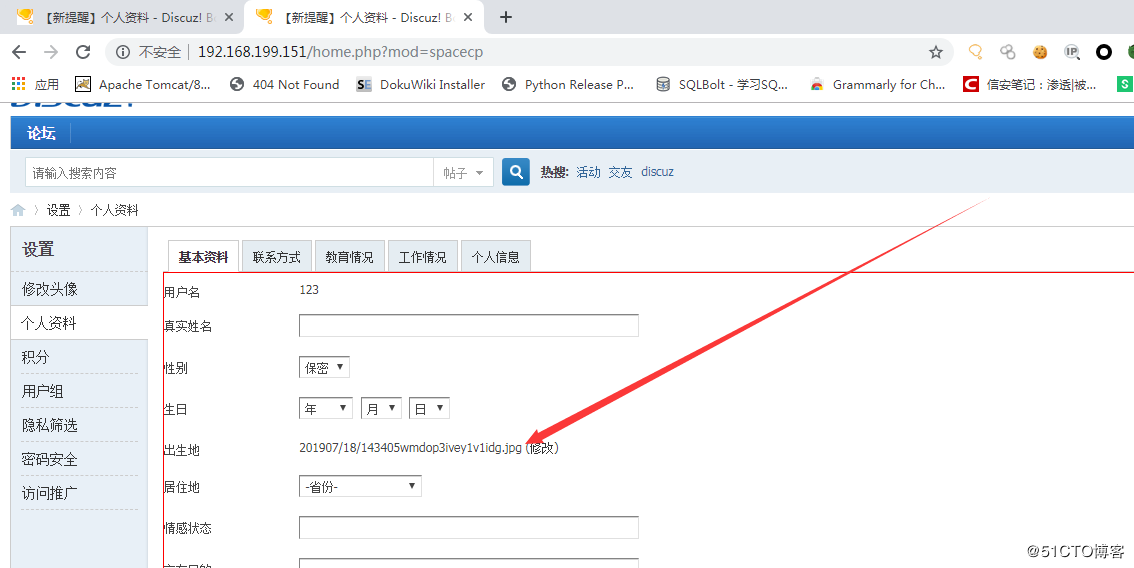Click the 修改 link next to 出生地

(542, 448)
